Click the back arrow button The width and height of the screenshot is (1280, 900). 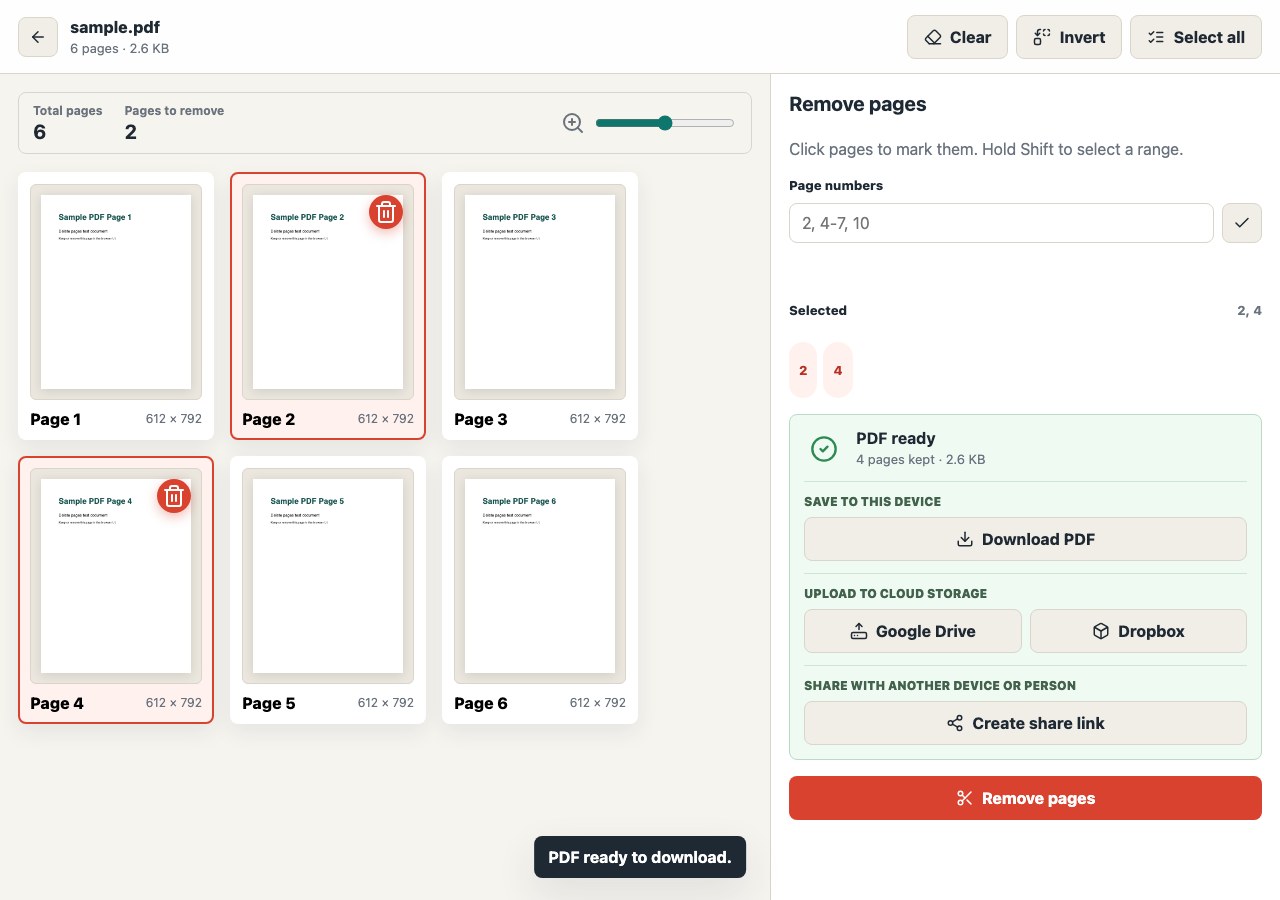38,37
